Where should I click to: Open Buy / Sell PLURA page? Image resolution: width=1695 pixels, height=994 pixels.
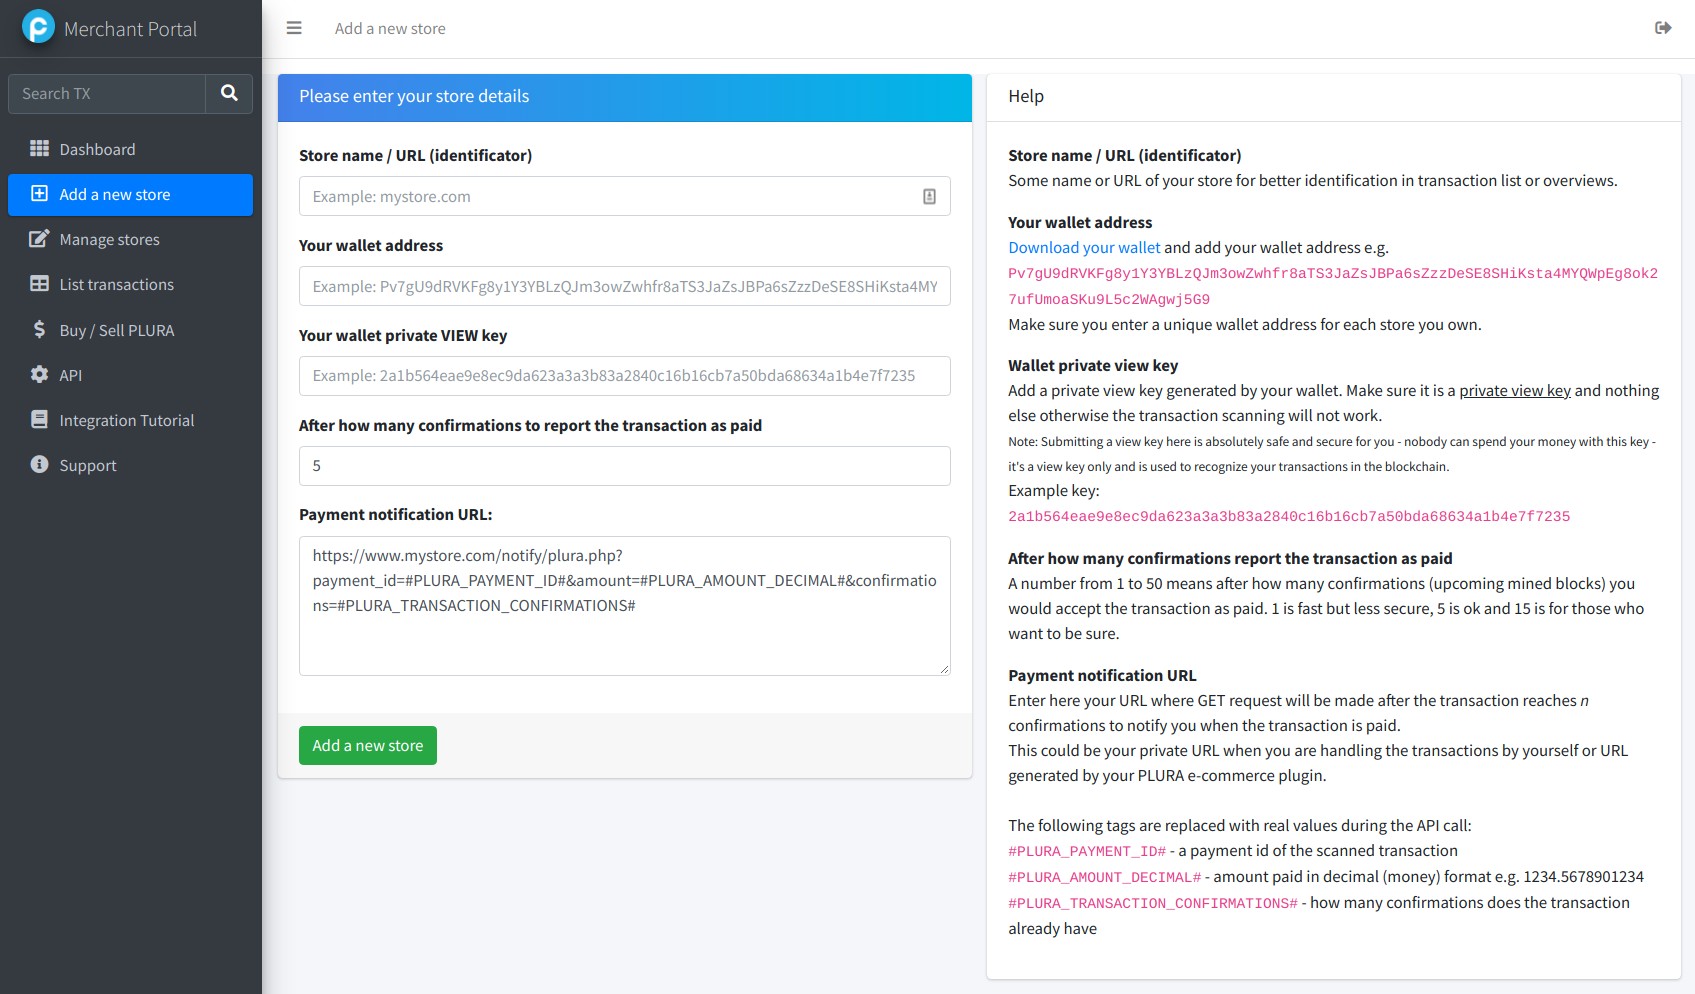pyautogui.click(x=130, y=330)
